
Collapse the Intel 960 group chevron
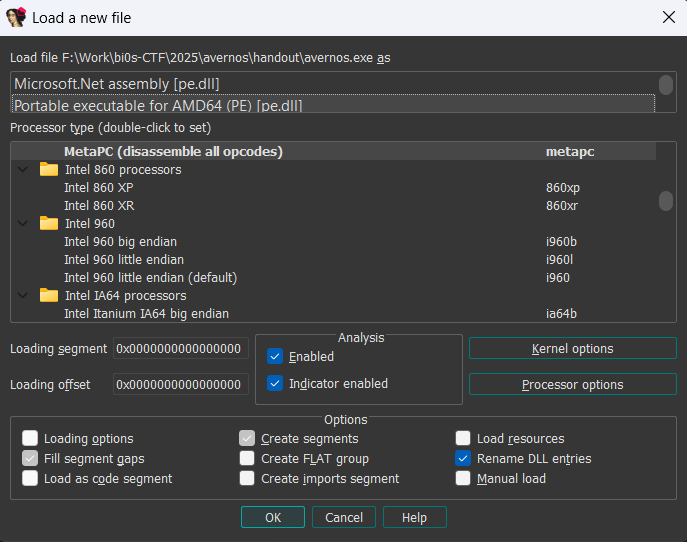23,223
